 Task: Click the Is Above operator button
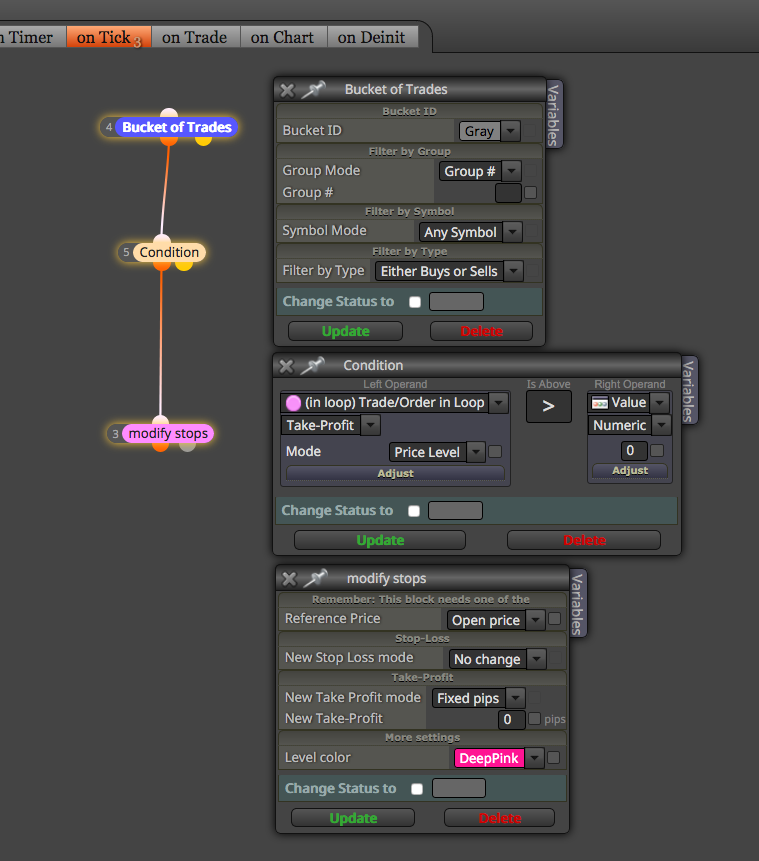[x=549, y=406]
